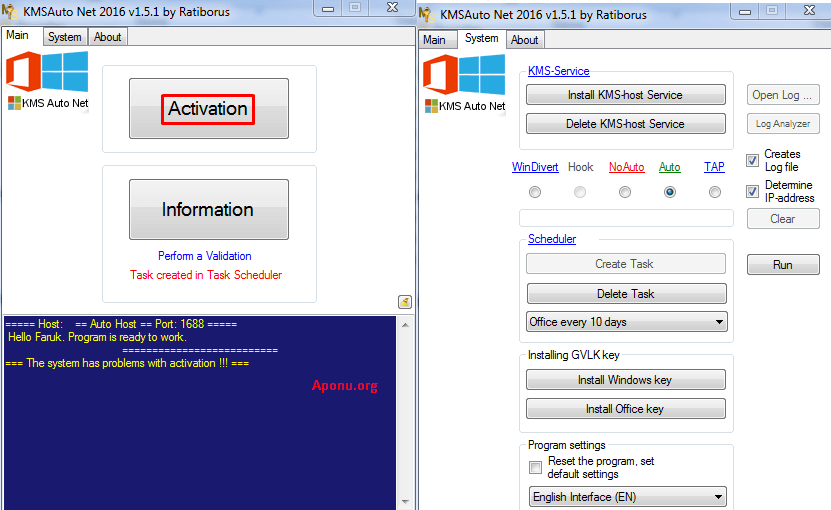Select the Hook radio button
The height and width of the screenshot is (510, 831).
click(580, 192)
